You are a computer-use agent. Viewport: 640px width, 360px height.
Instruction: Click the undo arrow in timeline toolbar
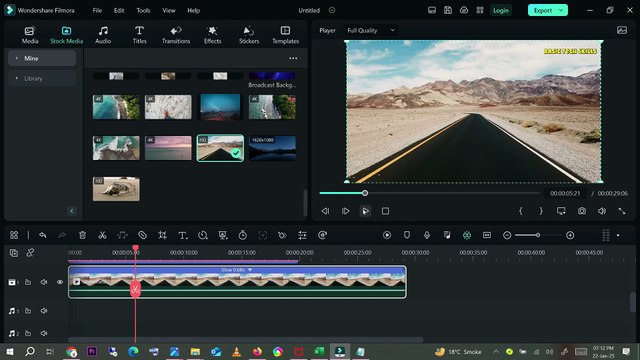(42, 235)
